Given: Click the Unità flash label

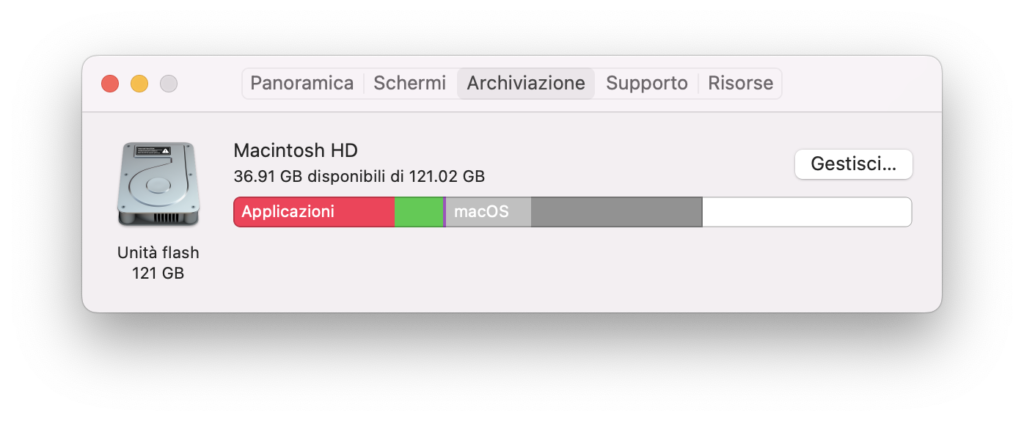Looking at the screenshot, I should (158, 252).
